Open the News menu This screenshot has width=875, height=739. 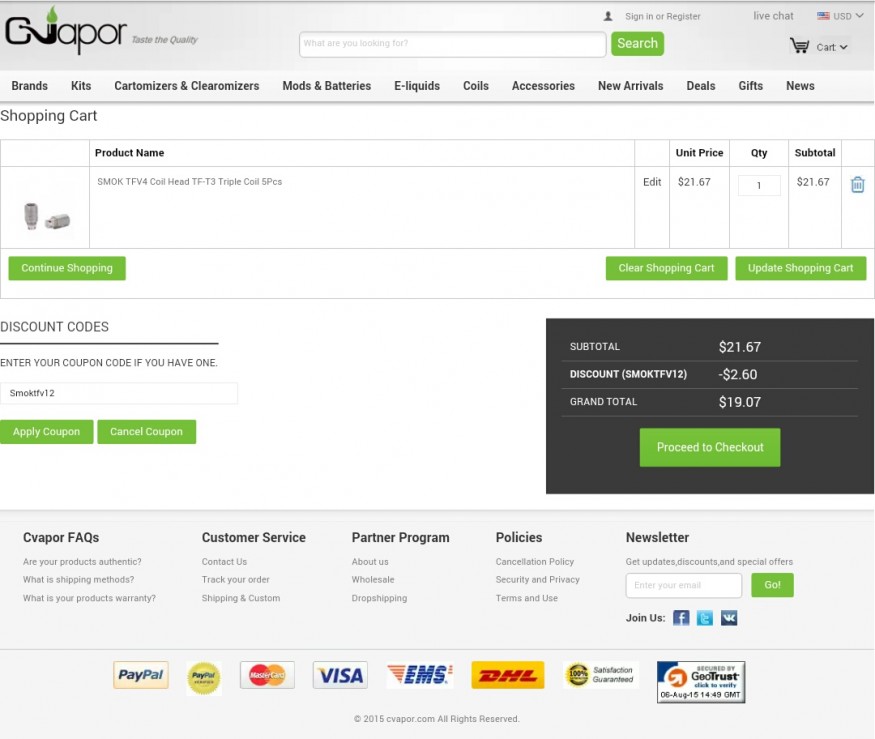click(800, 86)
